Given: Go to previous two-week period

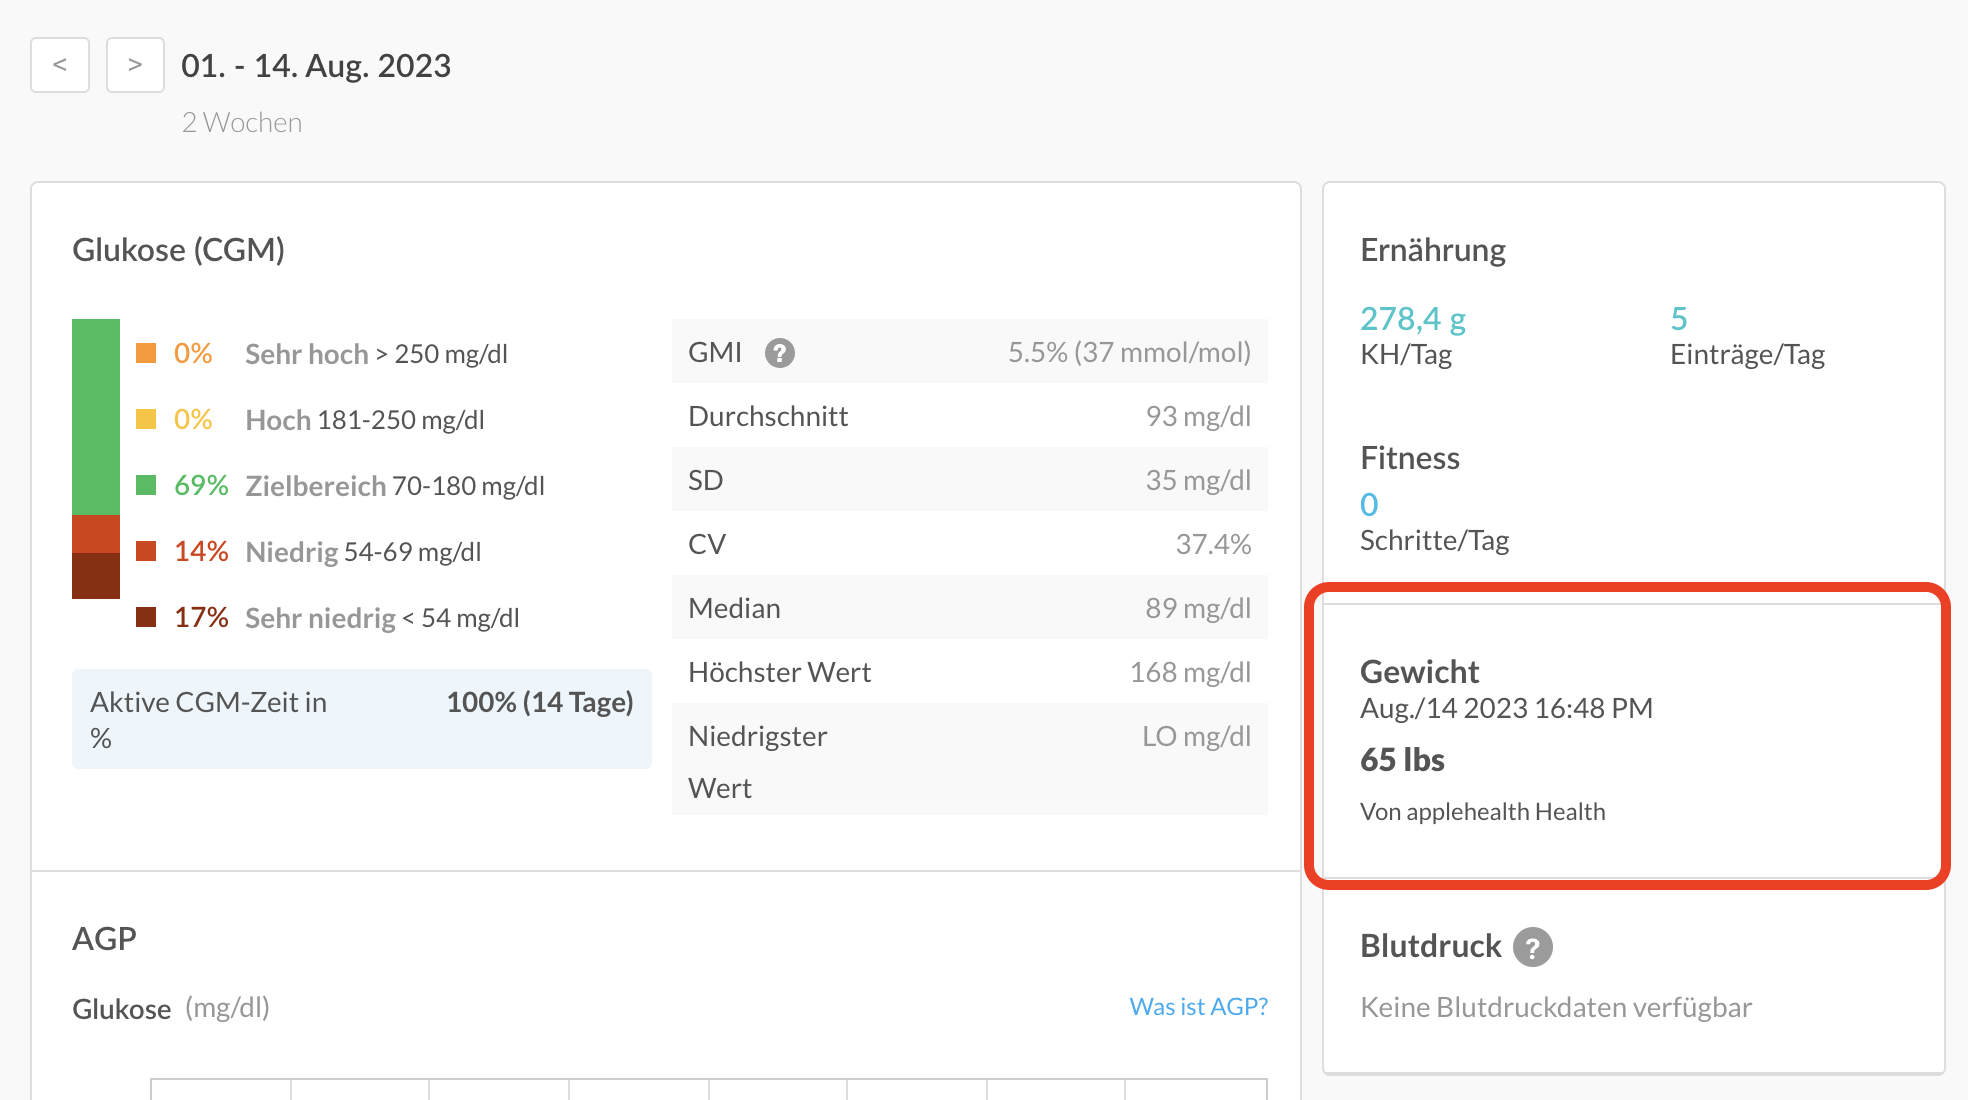Looking at the screenshot, I should 60,65.
